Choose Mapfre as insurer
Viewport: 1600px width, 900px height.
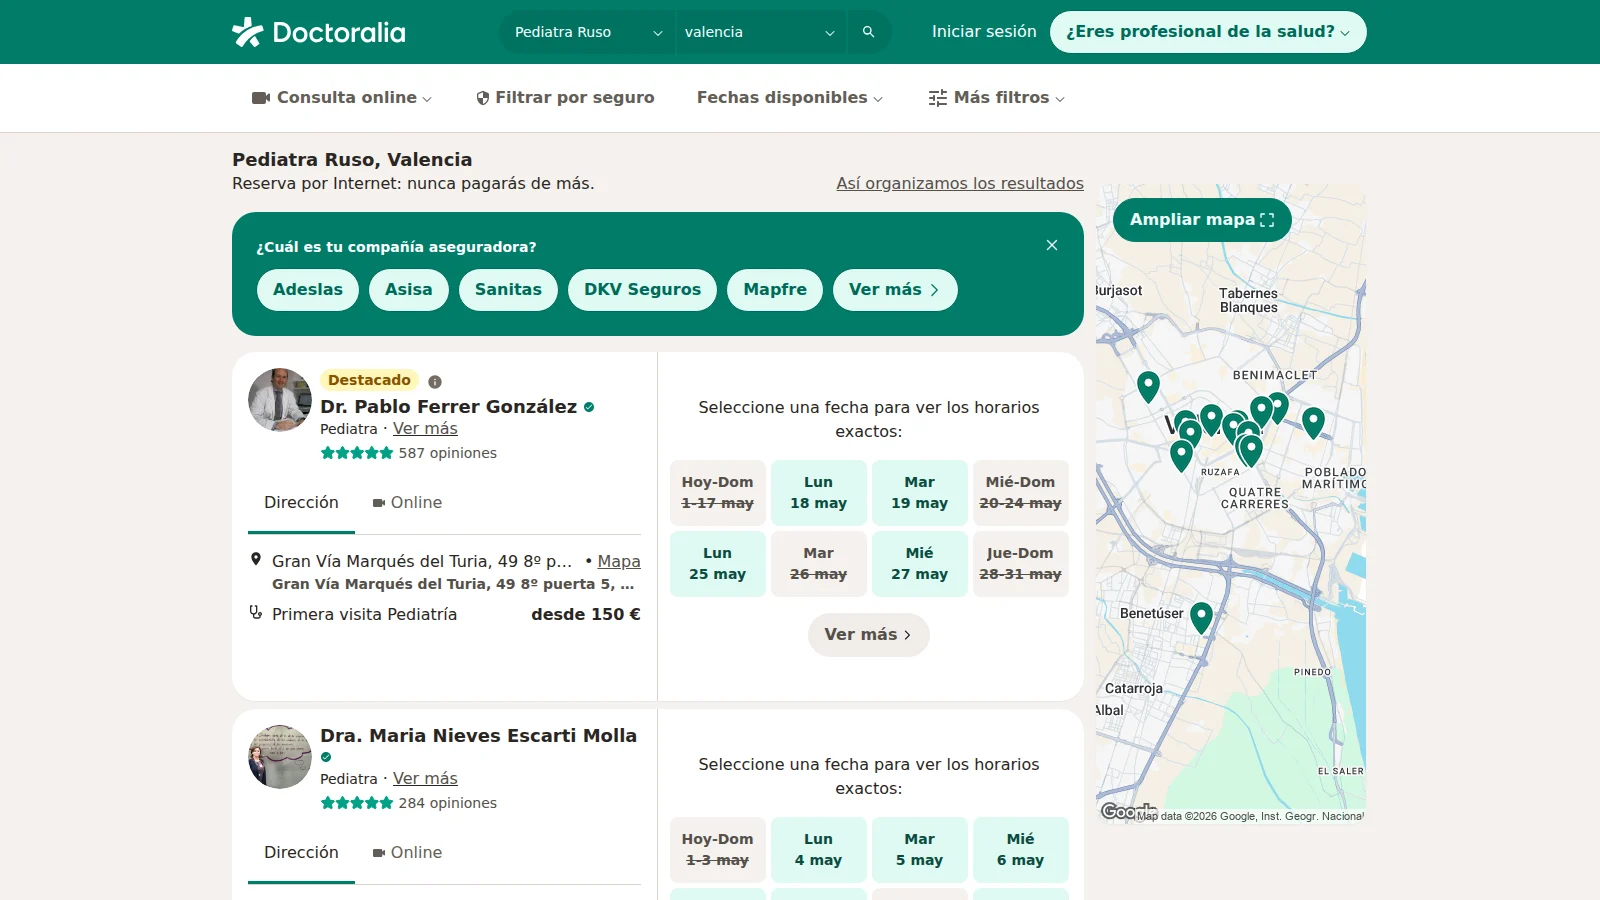775,290
